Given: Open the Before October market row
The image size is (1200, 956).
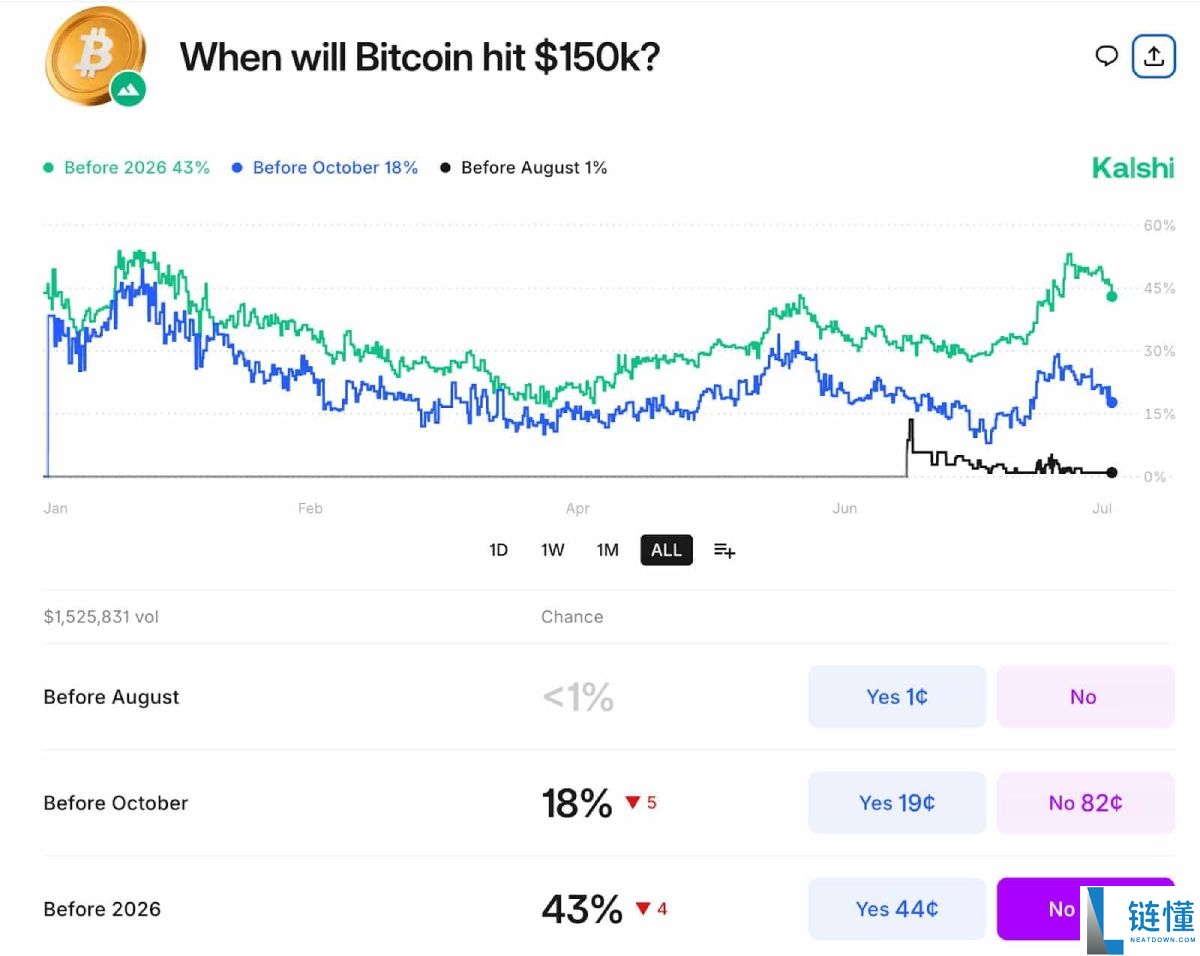Looking at the screenshot, I should click(x=116, y=803).
